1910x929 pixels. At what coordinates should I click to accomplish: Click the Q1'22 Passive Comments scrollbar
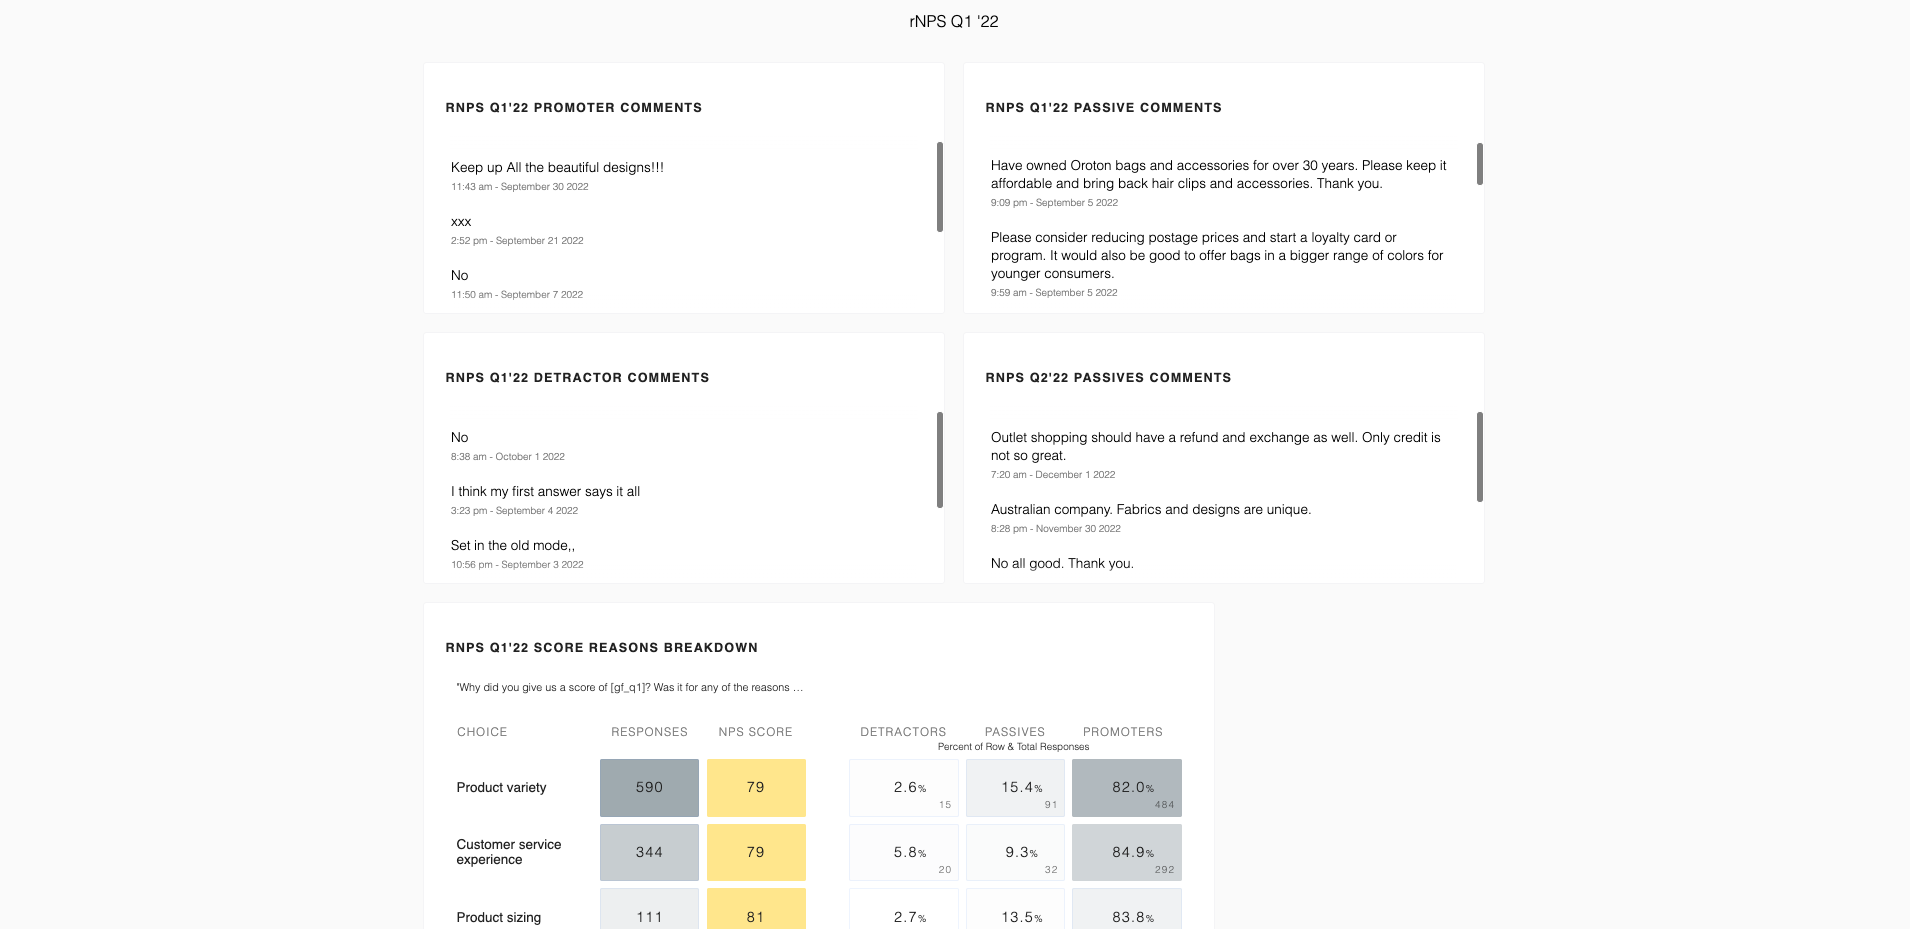(x=1480, y=164)
